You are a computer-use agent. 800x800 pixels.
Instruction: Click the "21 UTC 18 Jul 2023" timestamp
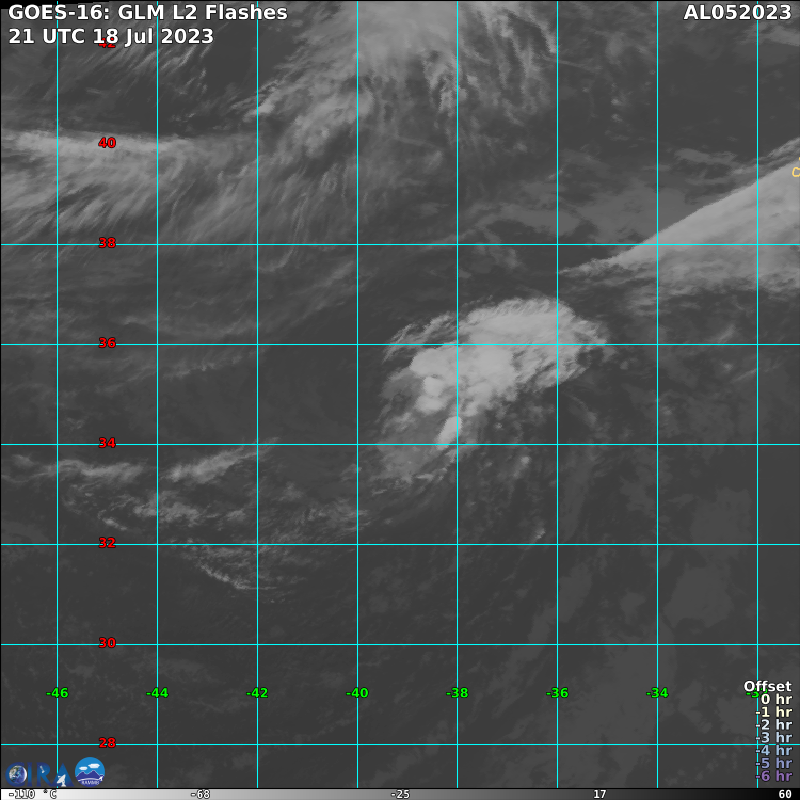point(111,36)
